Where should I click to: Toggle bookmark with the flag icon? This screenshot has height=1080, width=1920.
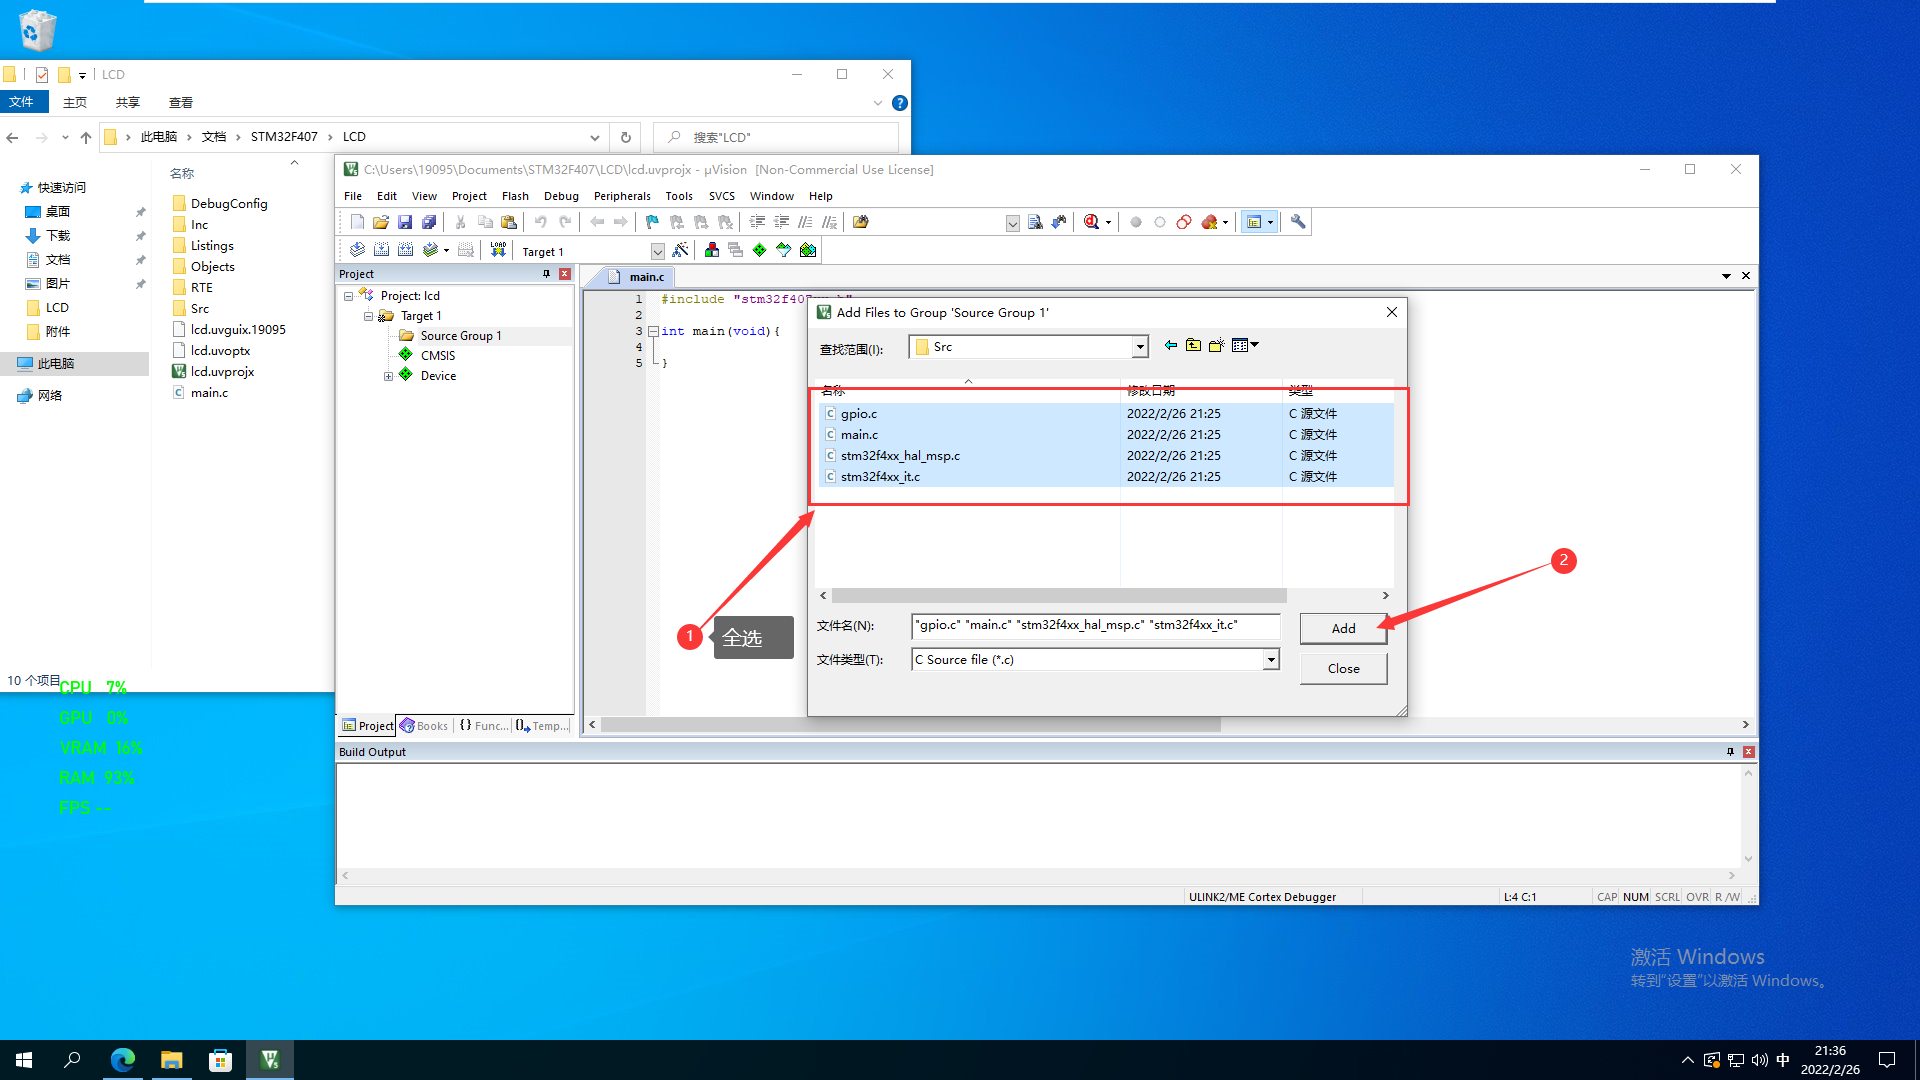pos(652,222)
